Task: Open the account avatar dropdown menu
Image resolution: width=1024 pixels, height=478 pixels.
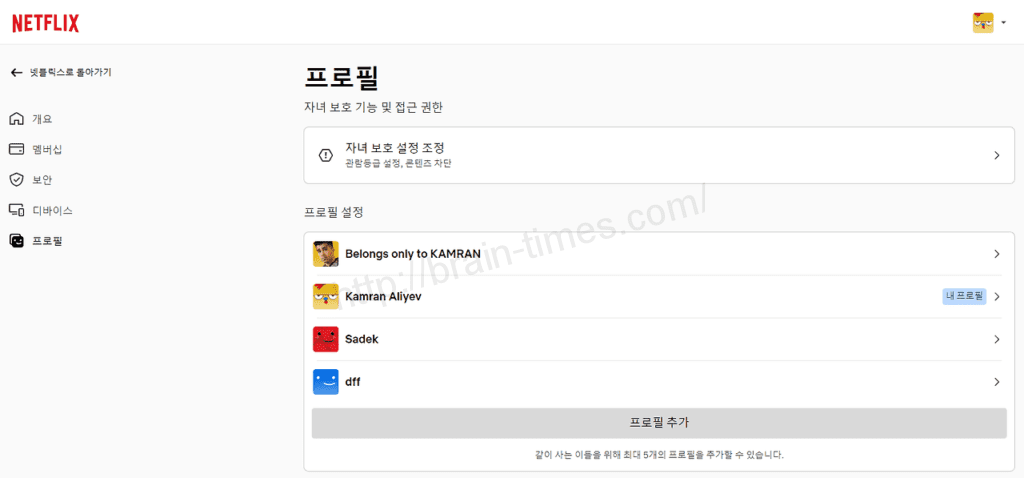Action: click(988, 23)
